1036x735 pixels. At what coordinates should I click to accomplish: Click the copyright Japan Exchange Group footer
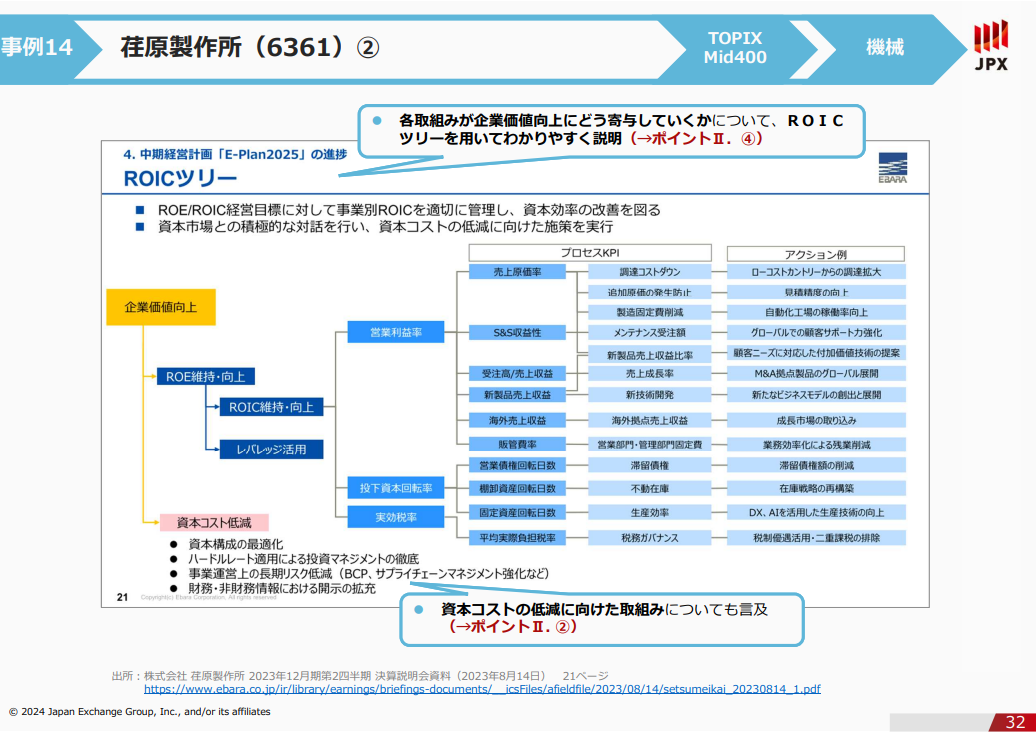[x=139, y=711]
